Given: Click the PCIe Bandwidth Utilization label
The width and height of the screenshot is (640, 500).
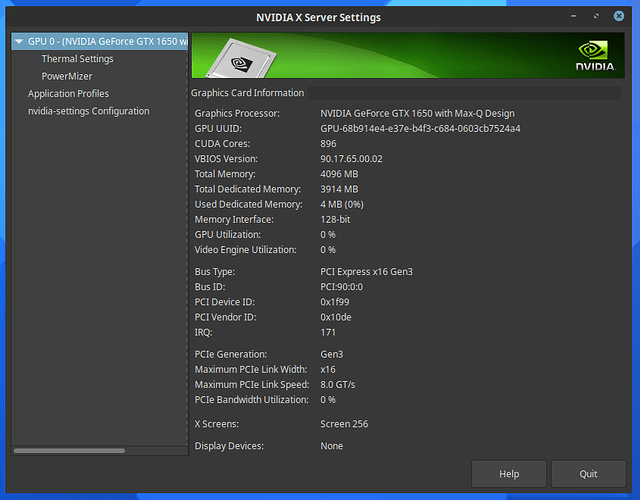Looking at the screenshot, I should (x=251, y=400).
